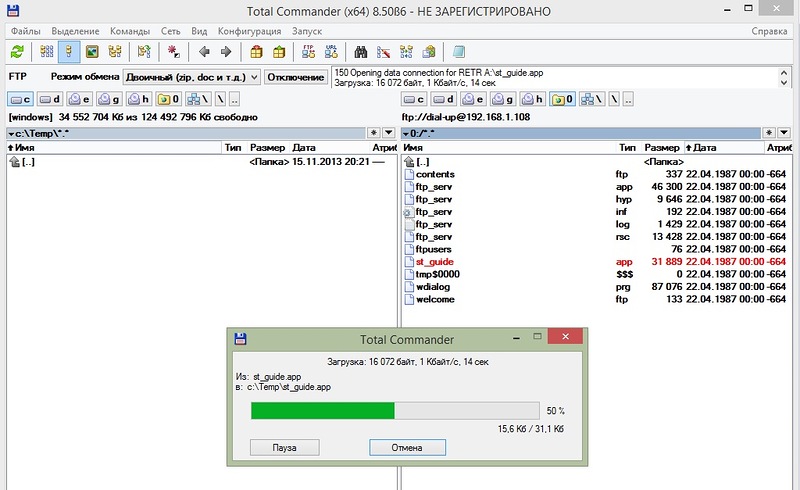
Task: Select FTP connection 0 in left drive bar
Action: pyautogui.click(x=168, y=100)
